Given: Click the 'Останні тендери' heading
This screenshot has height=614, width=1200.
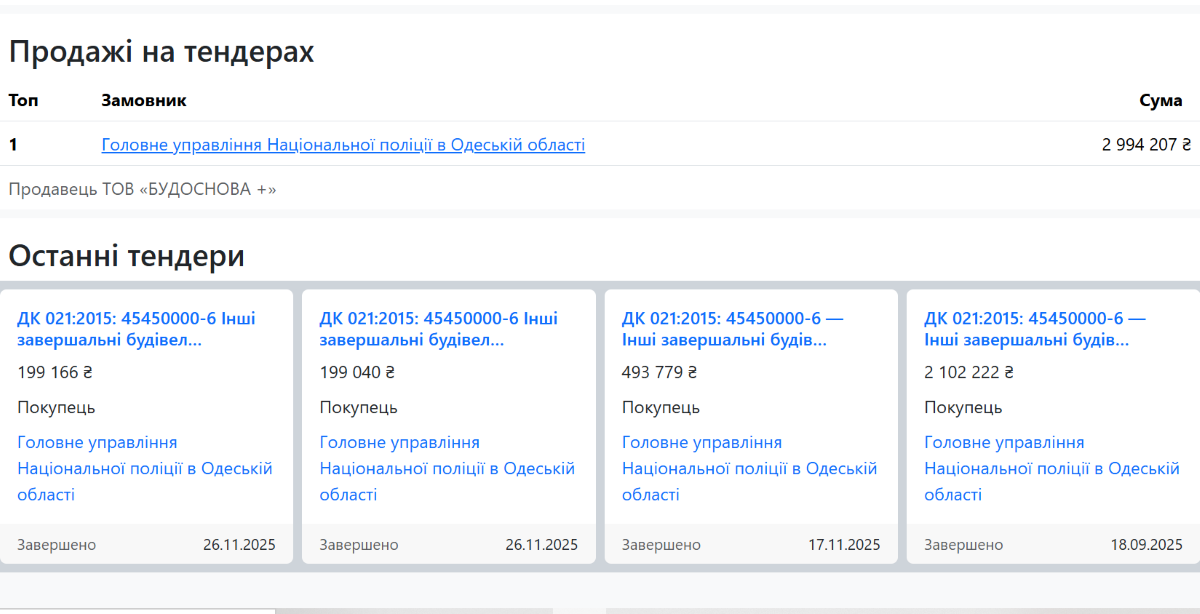Looking at the screenshot, I should pyautogui.click(x=126, y=256).
